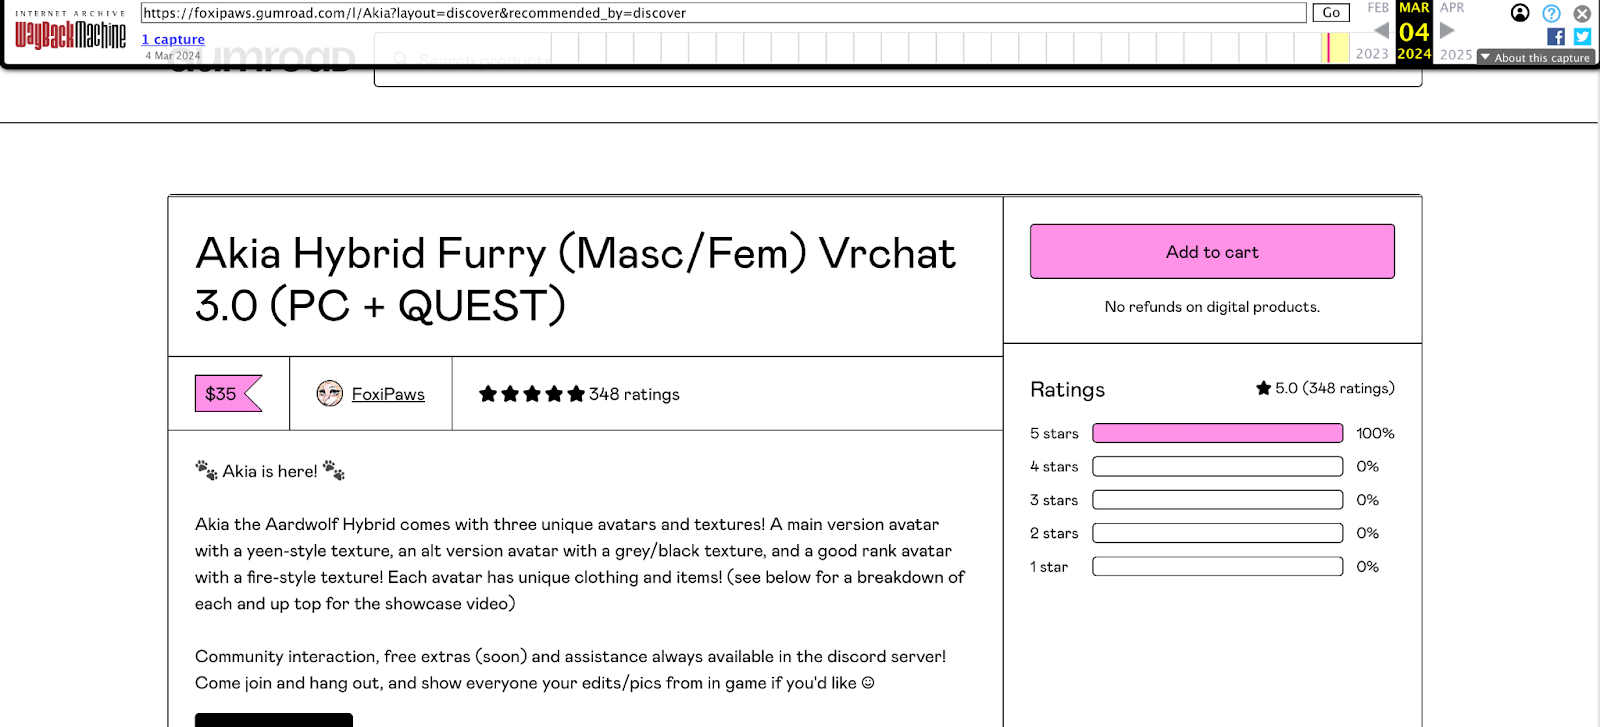Screen dimensions: 1600x727
Task: Click the 4 stars rating bar
Action: (1217, 466)
